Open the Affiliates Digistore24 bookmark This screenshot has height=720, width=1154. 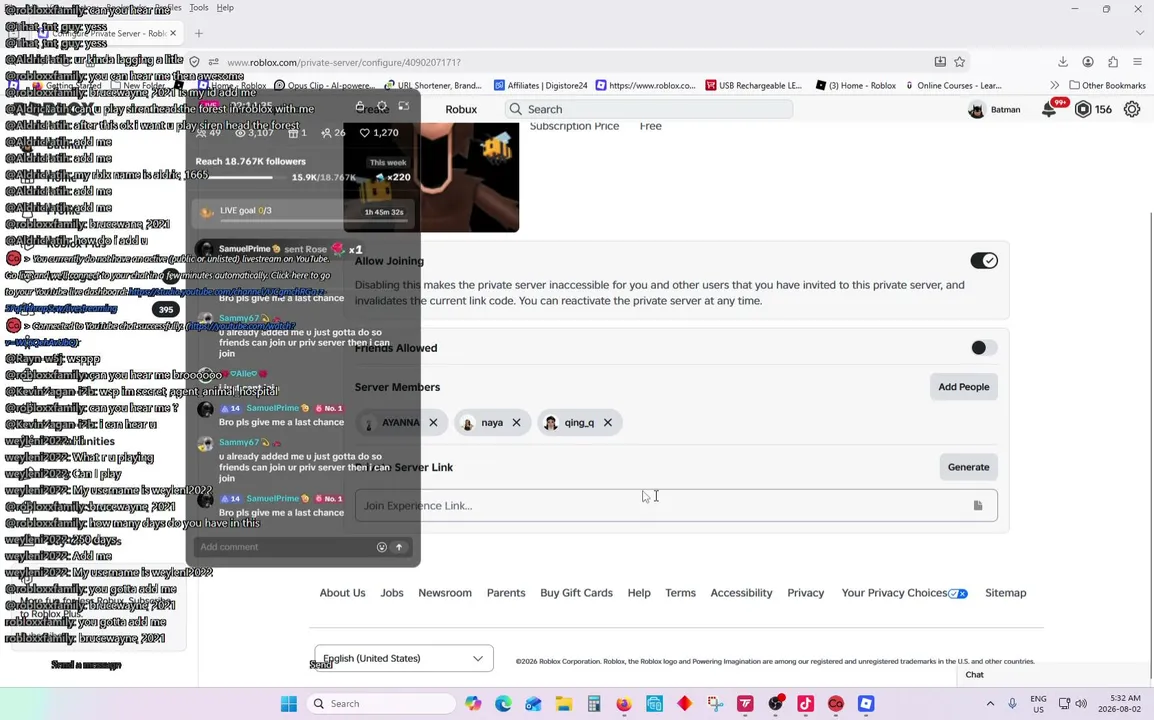541,85
